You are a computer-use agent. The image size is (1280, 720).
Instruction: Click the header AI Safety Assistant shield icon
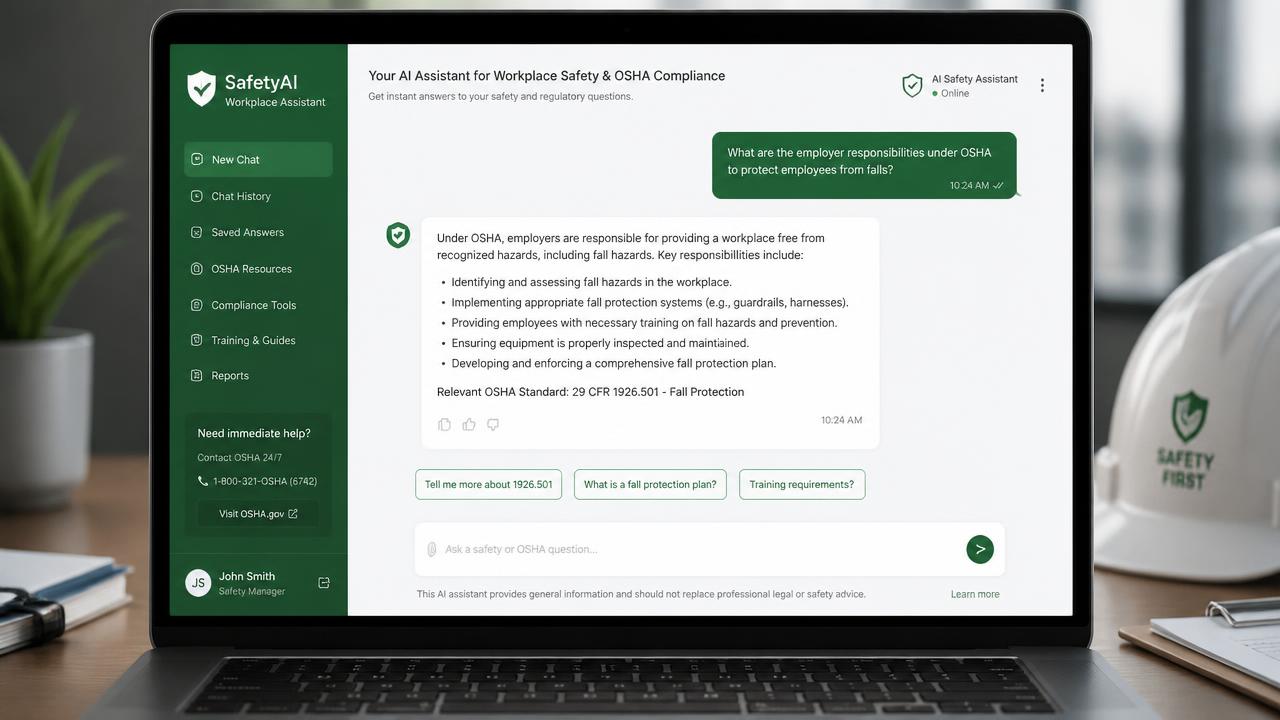(912, 86)
